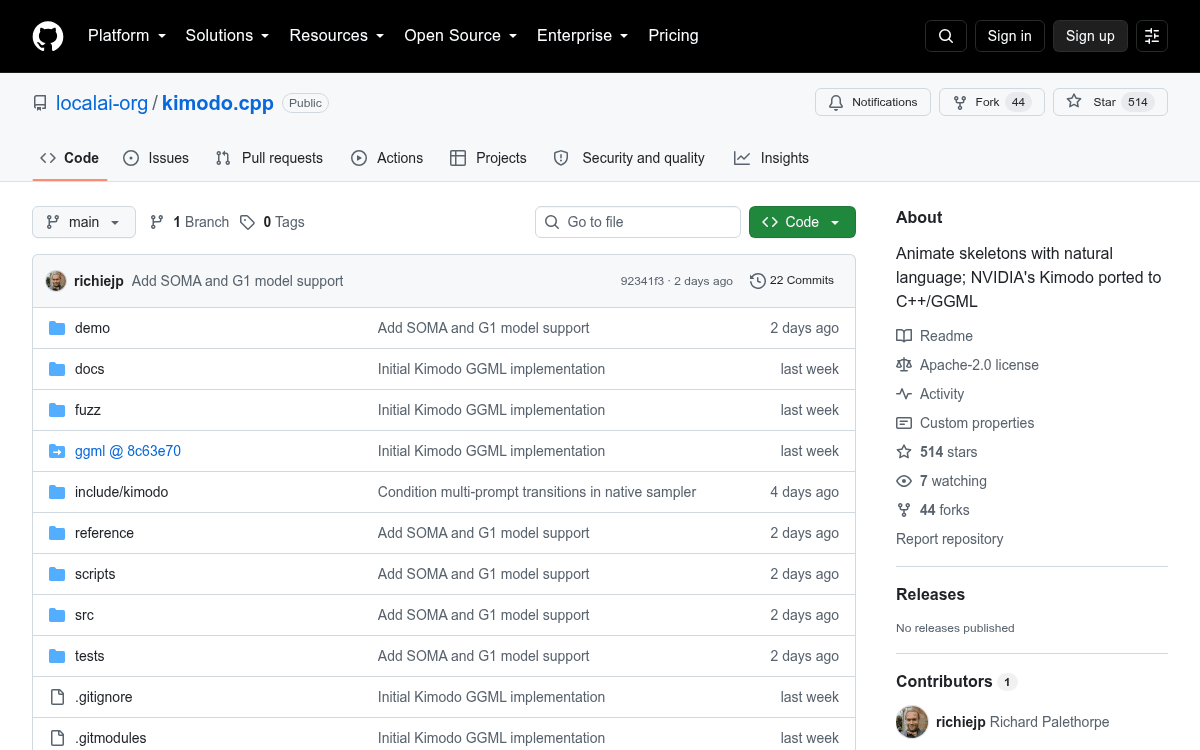This screenshot has height=750, width=1200.
Task: Star the kimodo.cpp repository
Action: (1110, 102)
